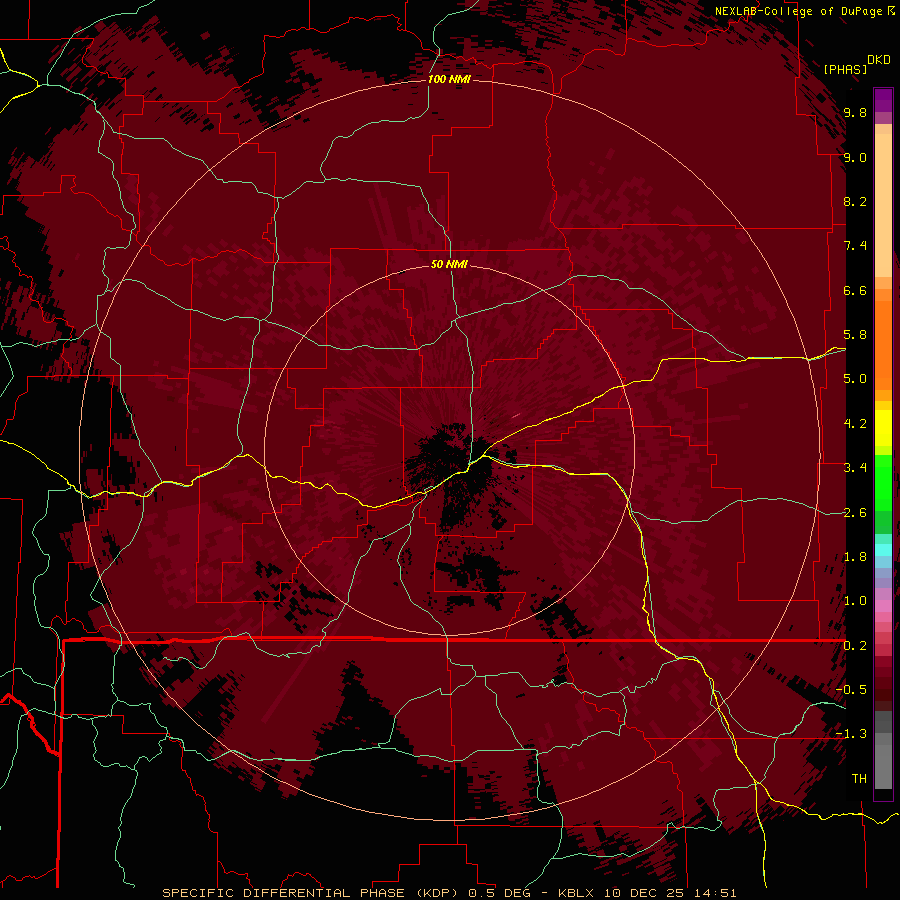Screen dimensions: 900x900
Task: Click the 6.6 color scale value
Action: (x=855, y=290)
